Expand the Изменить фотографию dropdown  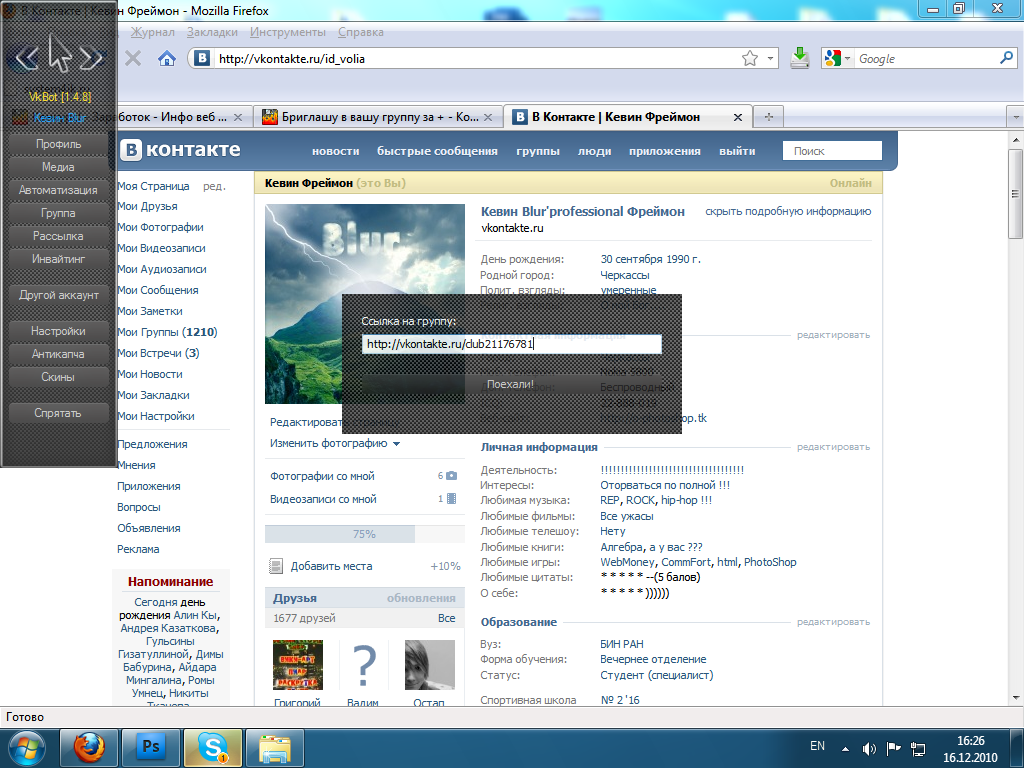396,443
